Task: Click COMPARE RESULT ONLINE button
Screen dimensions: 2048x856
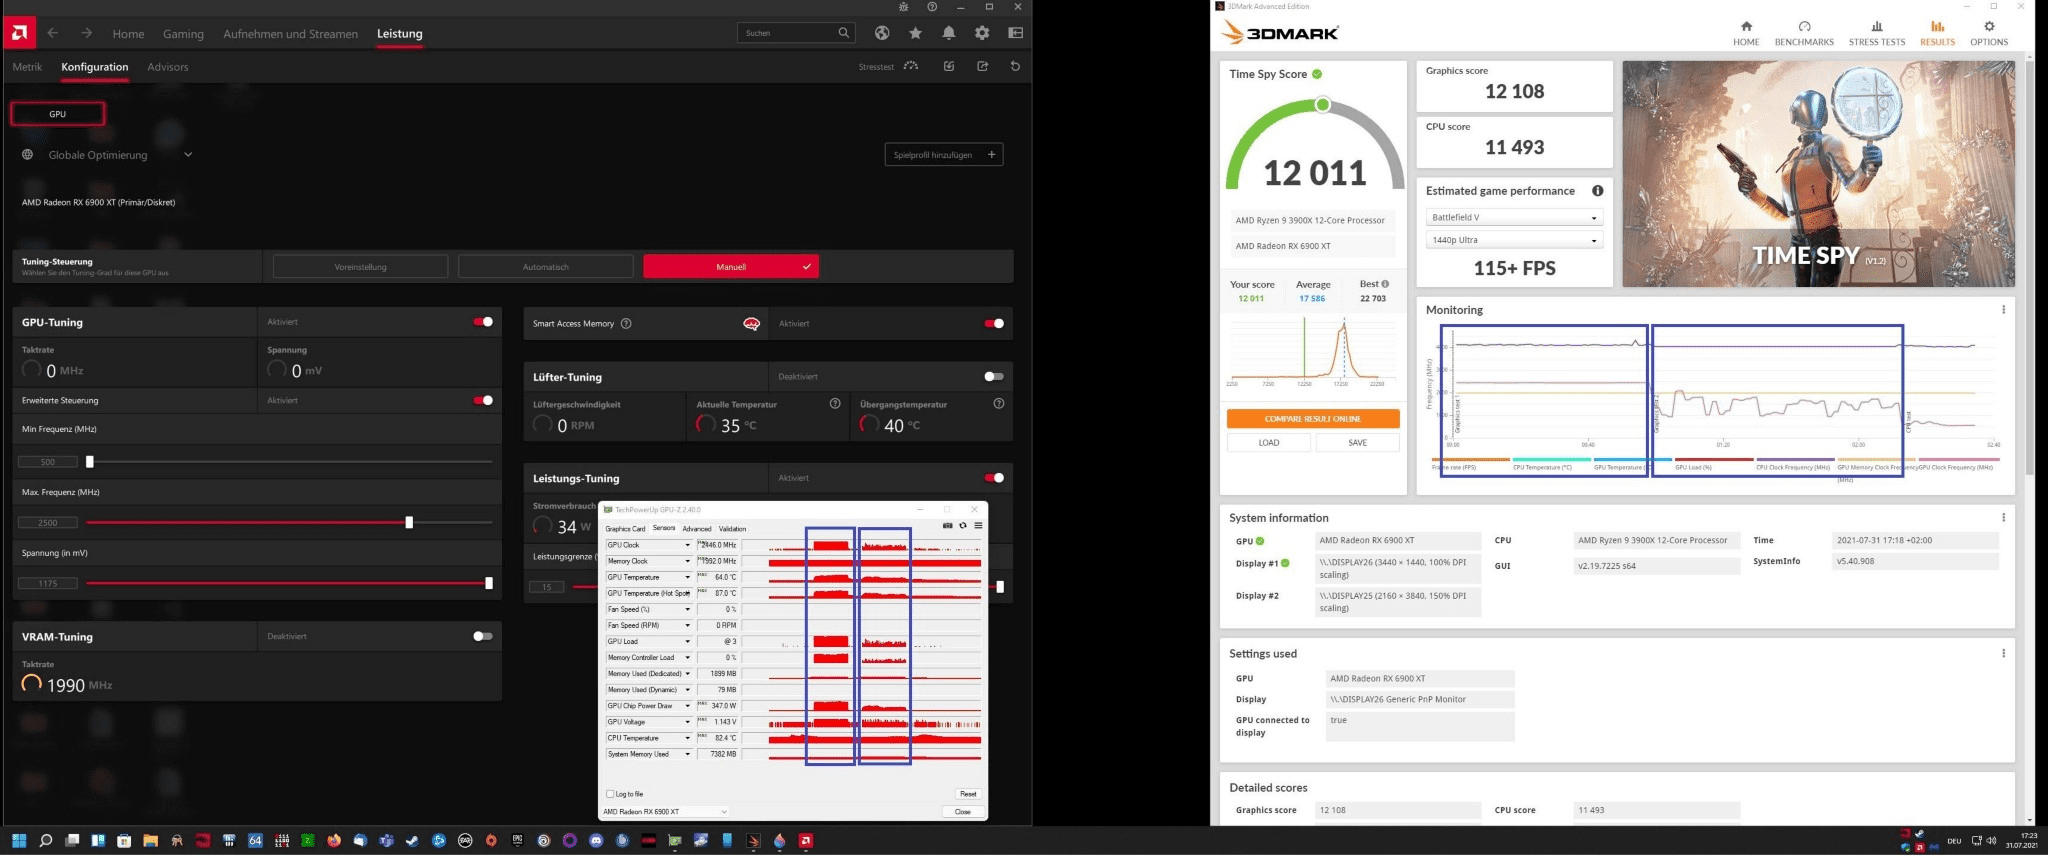Action: pyautogui.click(x=1312, y=419)
